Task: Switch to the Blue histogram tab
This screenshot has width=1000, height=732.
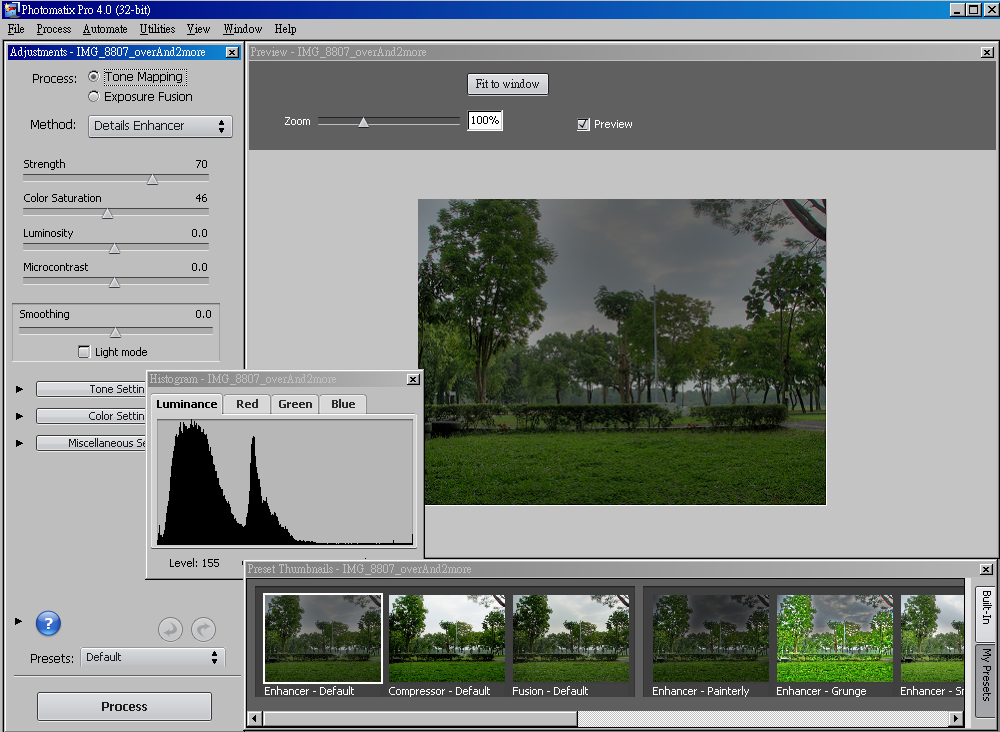Action: 343,404
